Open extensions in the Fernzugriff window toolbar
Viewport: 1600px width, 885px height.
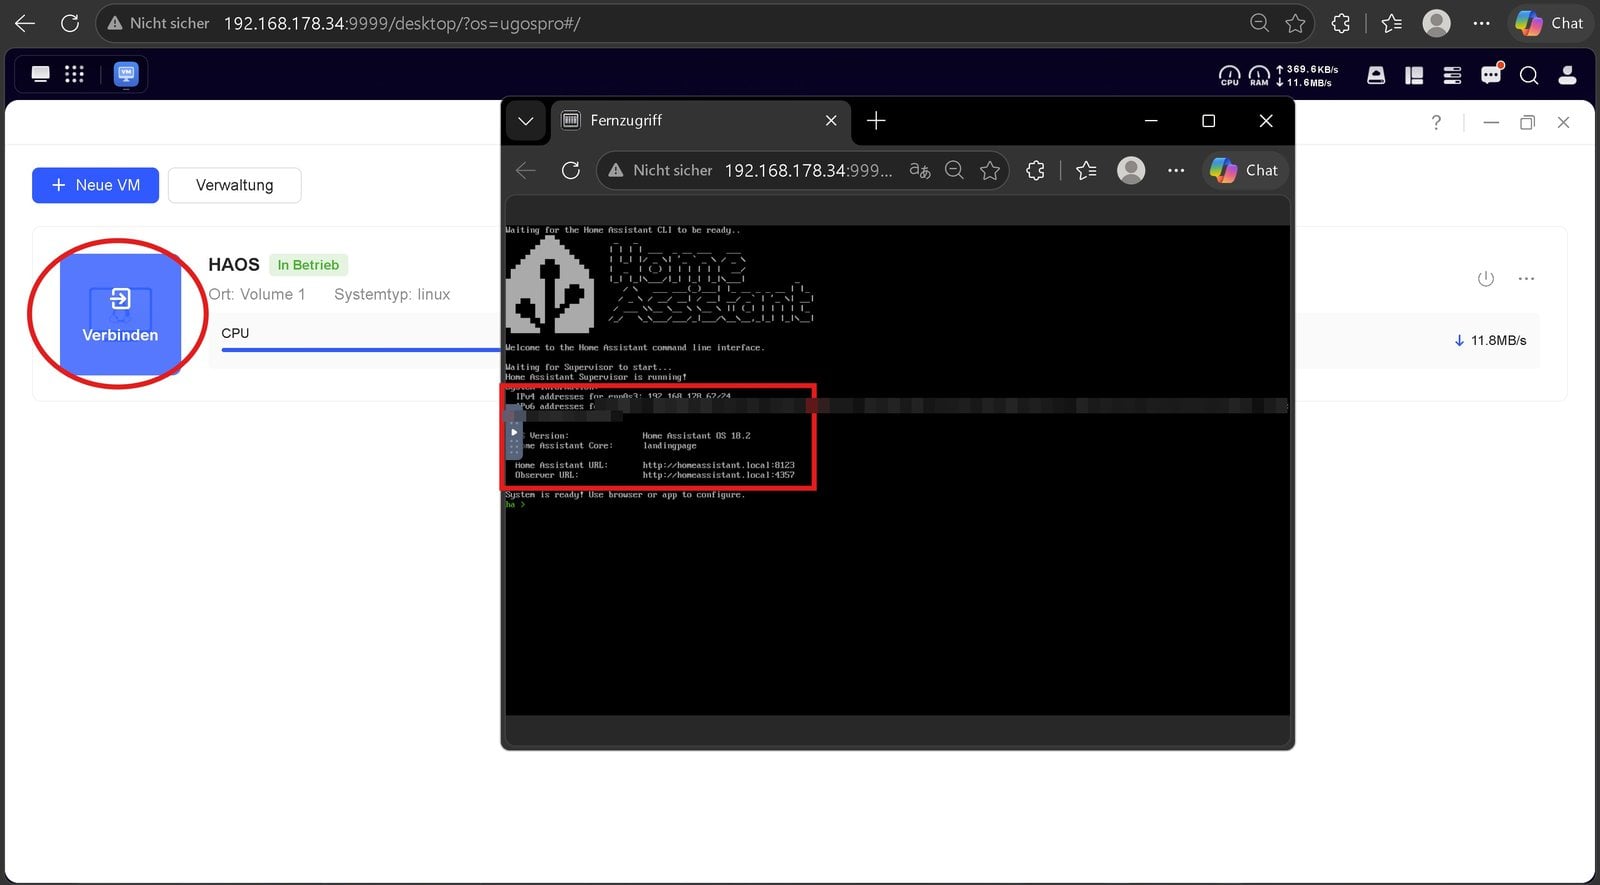pos(1035,170)
